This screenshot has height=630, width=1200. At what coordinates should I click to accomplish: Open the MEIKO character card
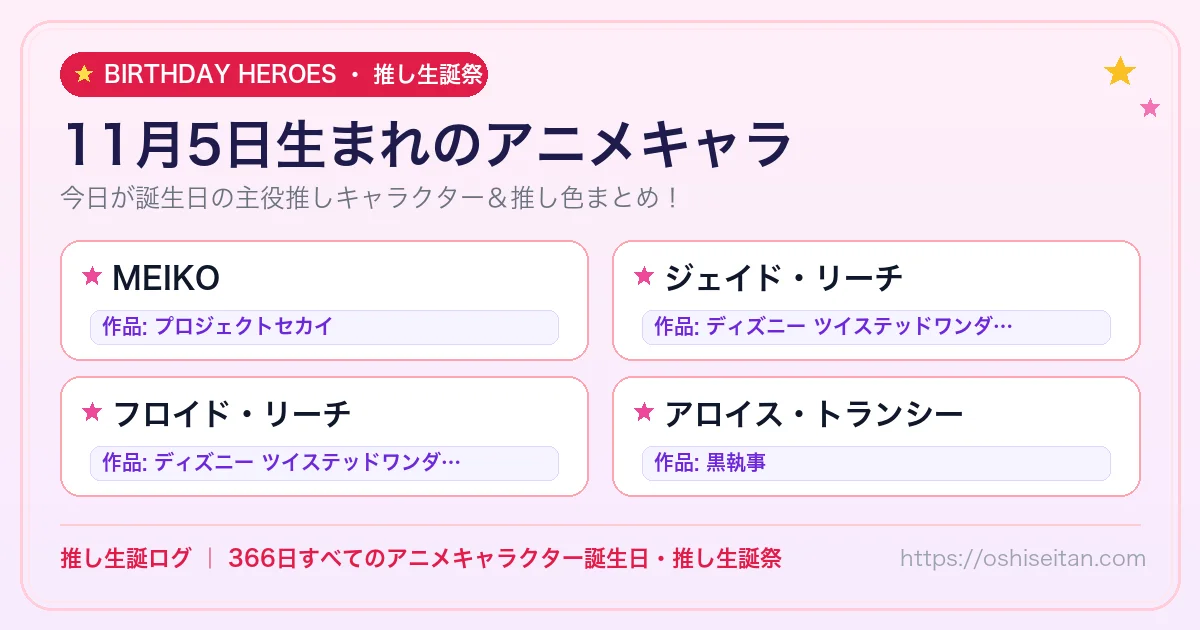tap(324, 300)
